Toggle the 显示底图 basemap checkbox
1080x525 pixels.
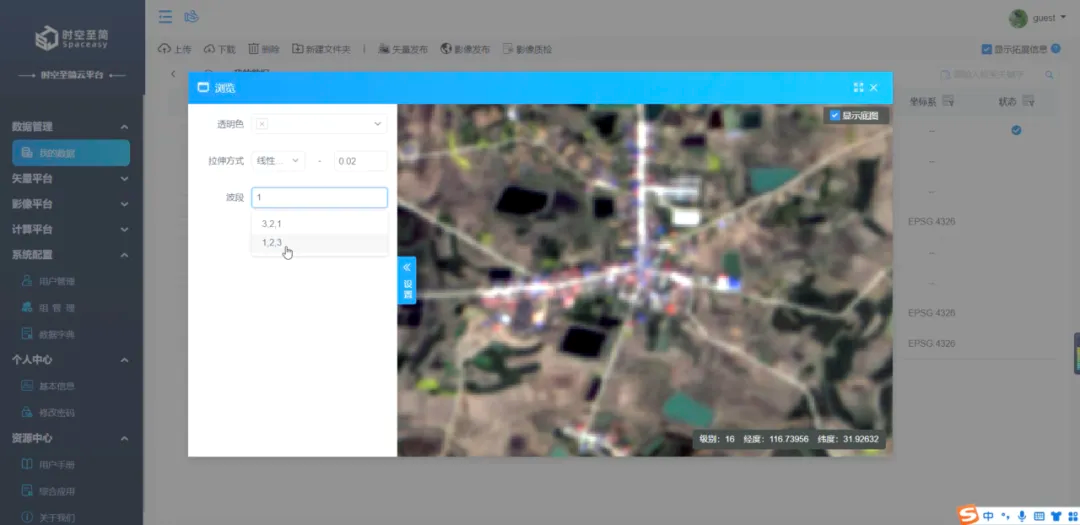pyautogui.click(x=835, y=115)
